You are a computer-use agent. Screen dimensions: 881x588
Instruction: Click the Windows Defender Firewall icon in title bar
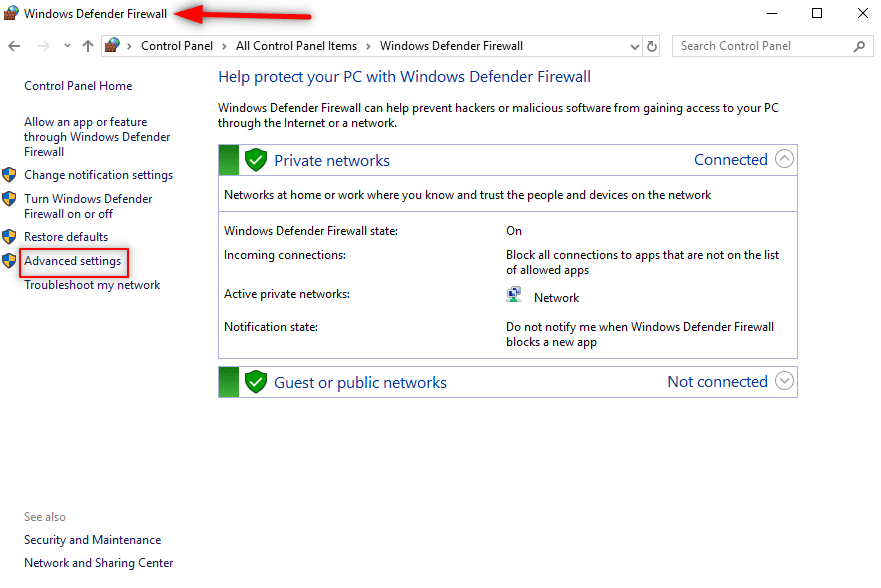click(12, 13)
